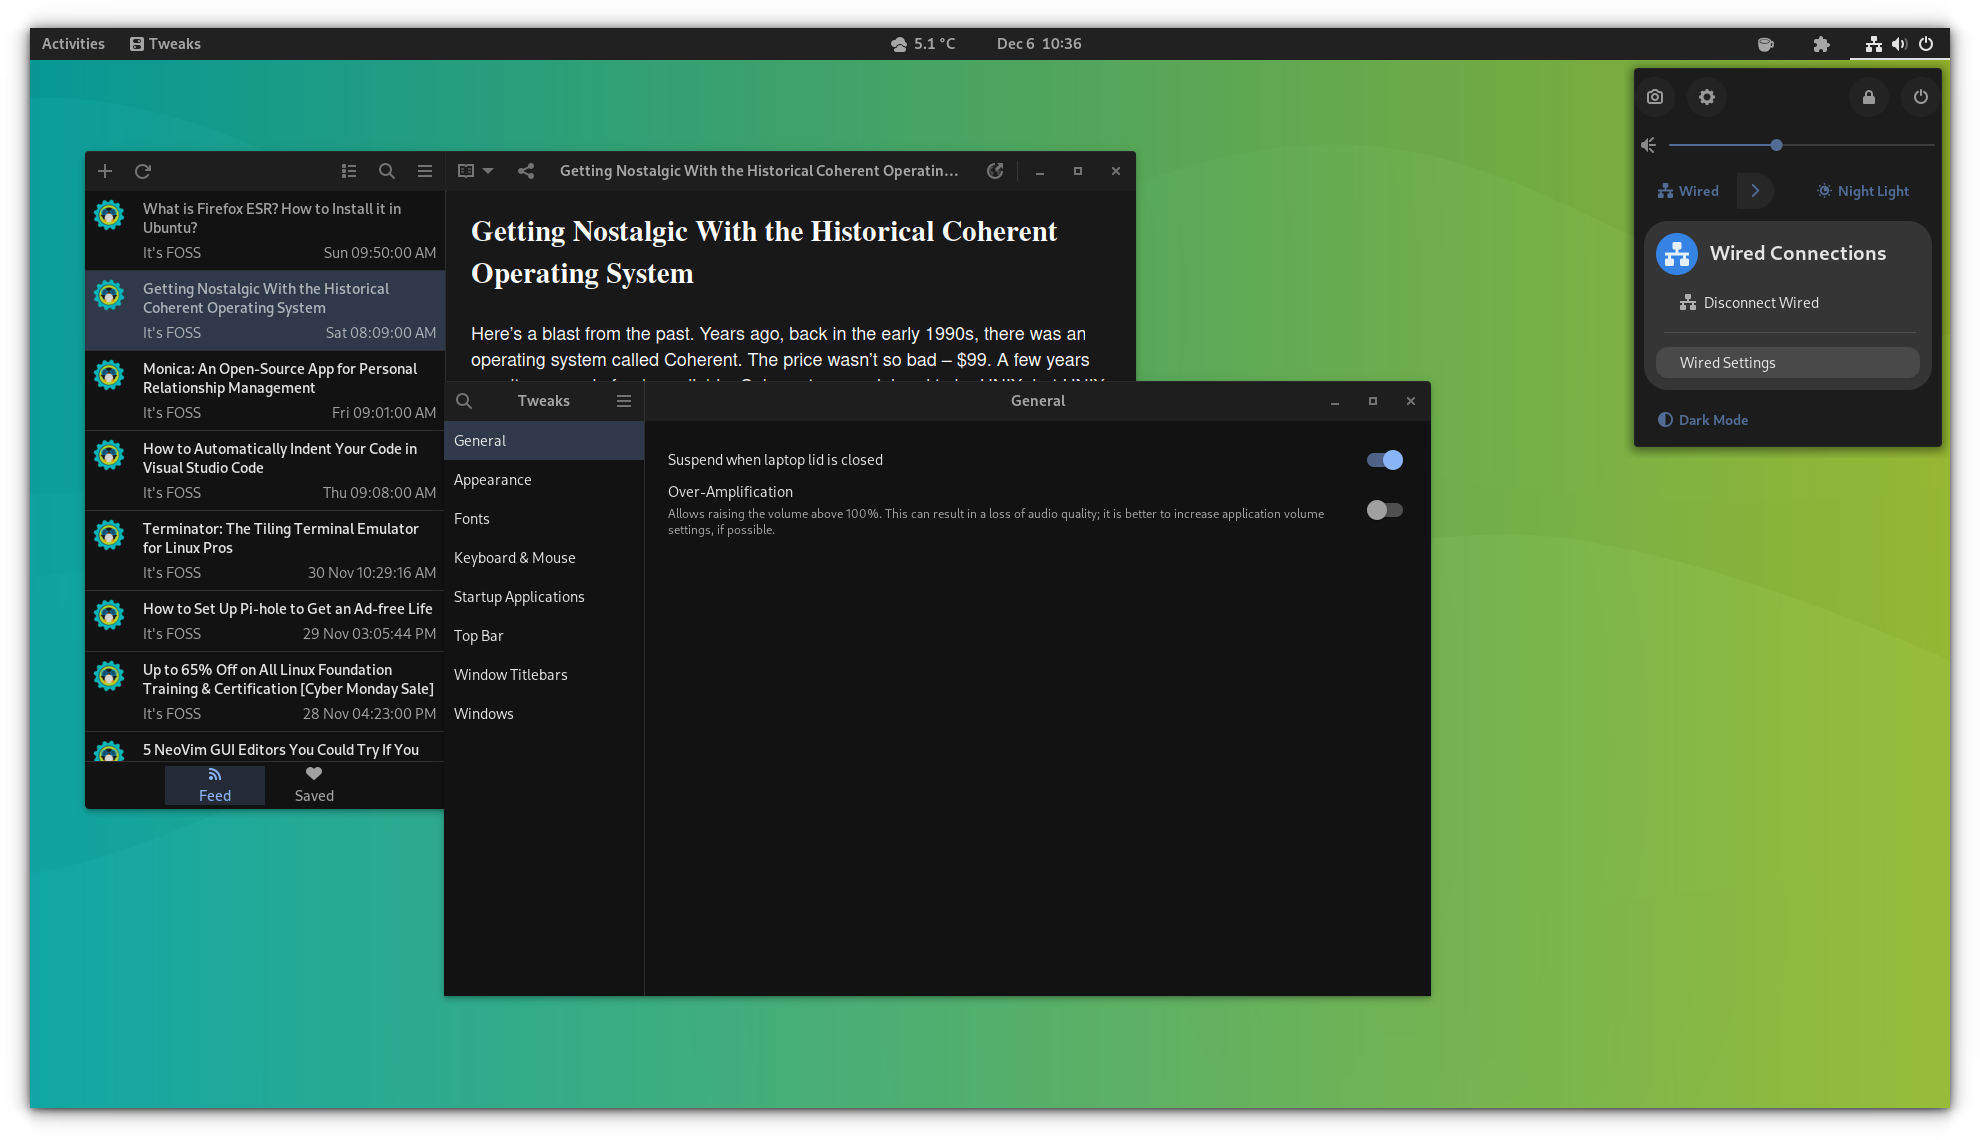Image resolution: width=1980 pixels, height=1140 pixels.
Task: Select General in Tweaks sidebar
Action: point(544,441)
